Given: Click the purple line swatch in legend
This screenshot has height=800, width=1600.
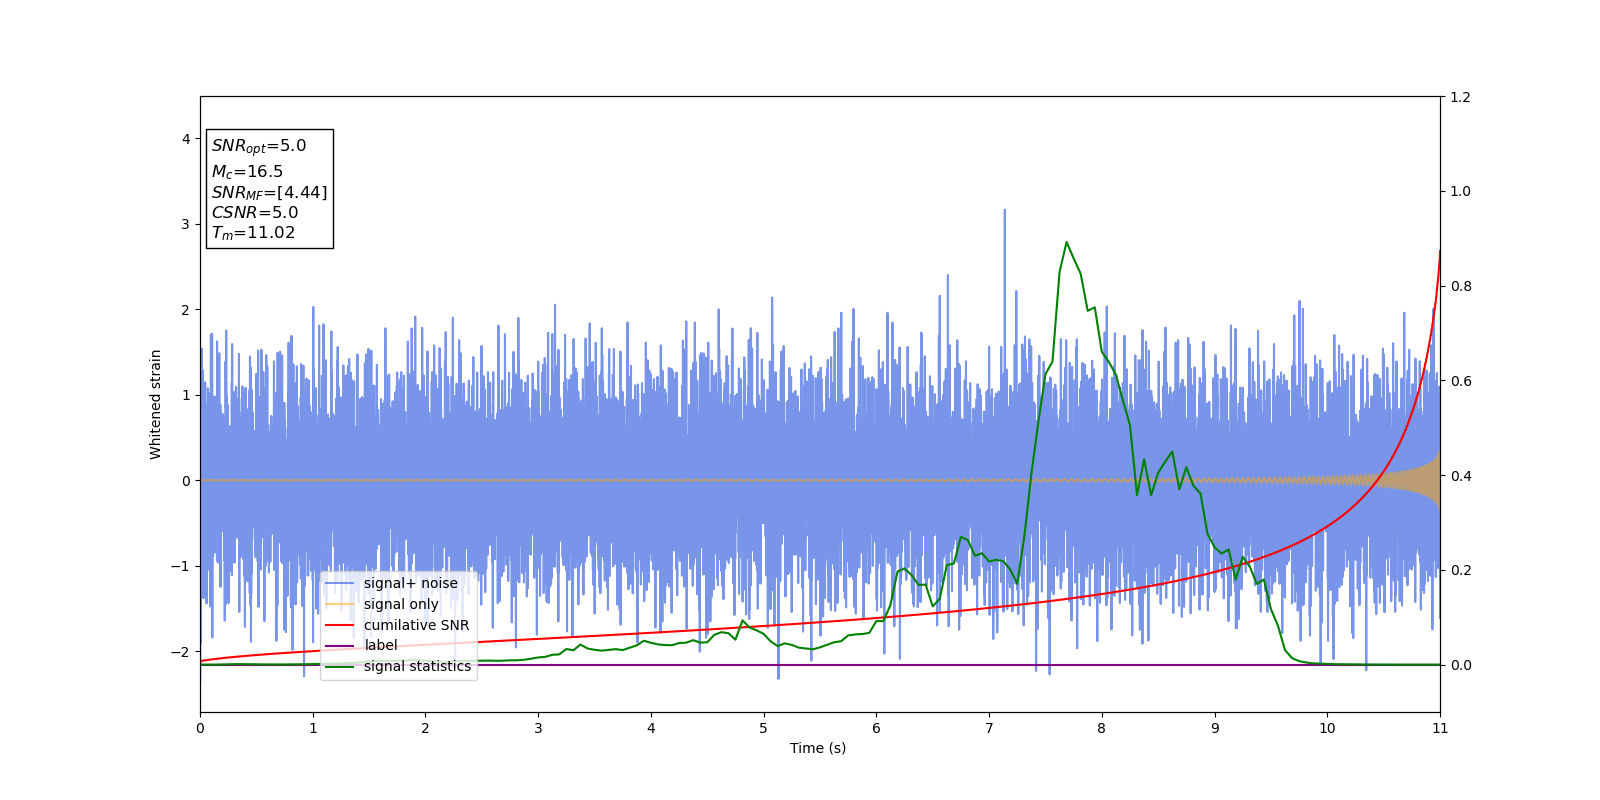Looking at the screenshot, I should click(x=340, y=645).
